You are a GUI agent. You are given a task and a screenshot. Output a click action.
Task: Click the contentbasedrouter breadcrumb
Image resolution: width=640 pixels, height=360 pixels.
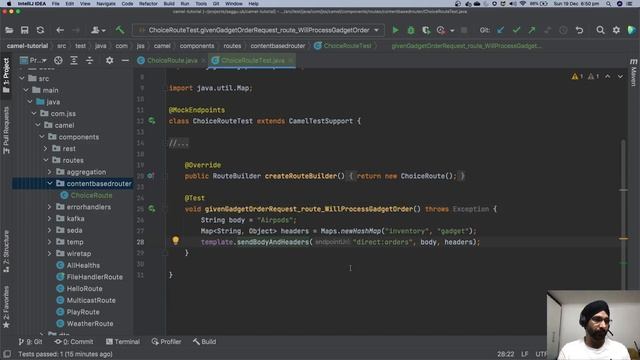(278, 46)
